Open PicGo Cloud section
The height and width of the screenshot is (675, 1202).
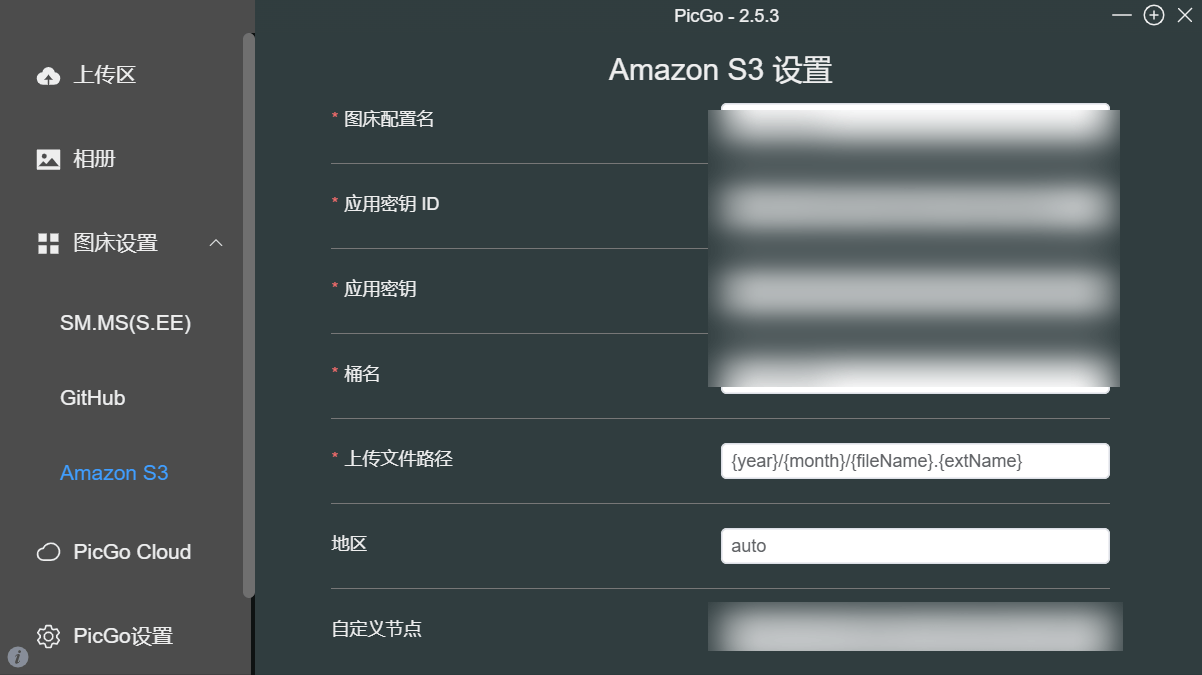132,552
